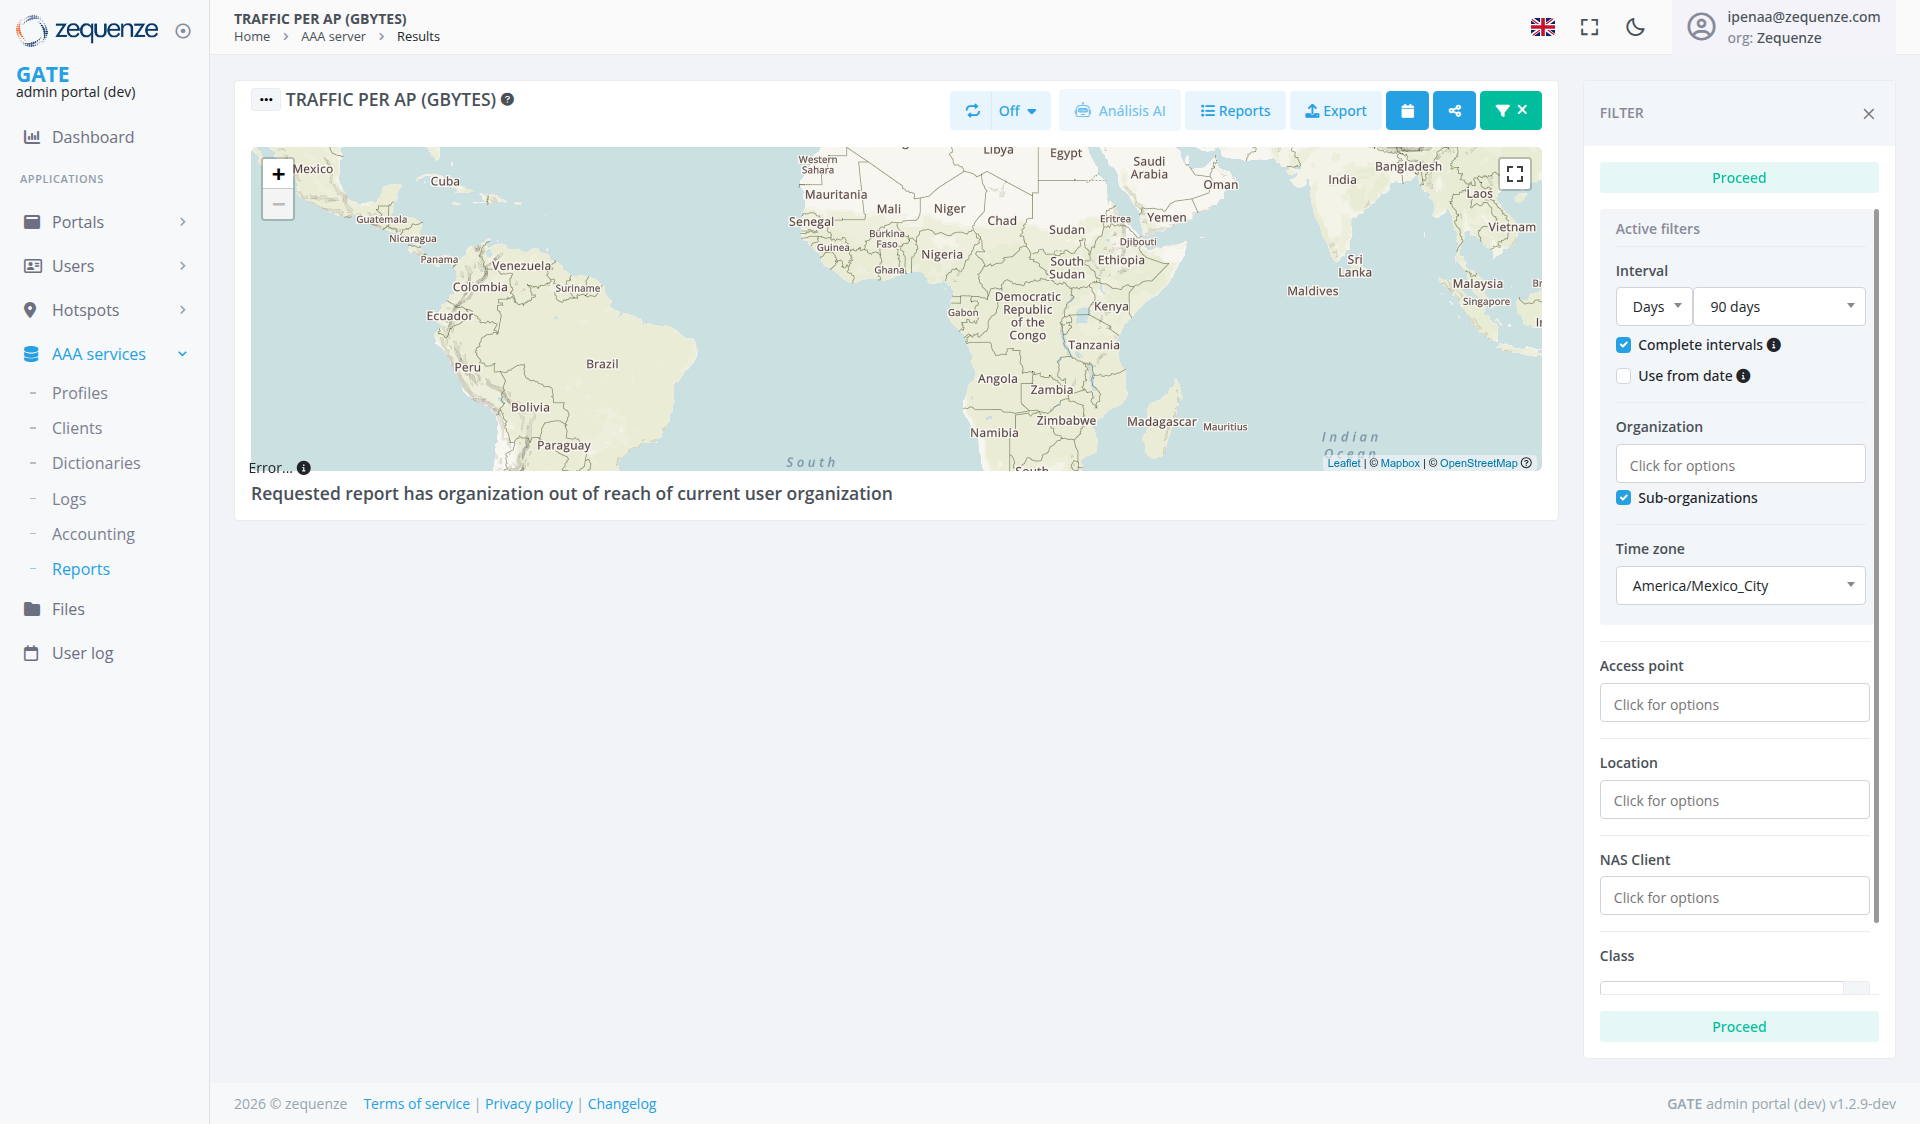Viewport: 1920px width, 1124px height.
Task: Disable the Complete intervals checkbox
Action: [x=1624, y=344]
